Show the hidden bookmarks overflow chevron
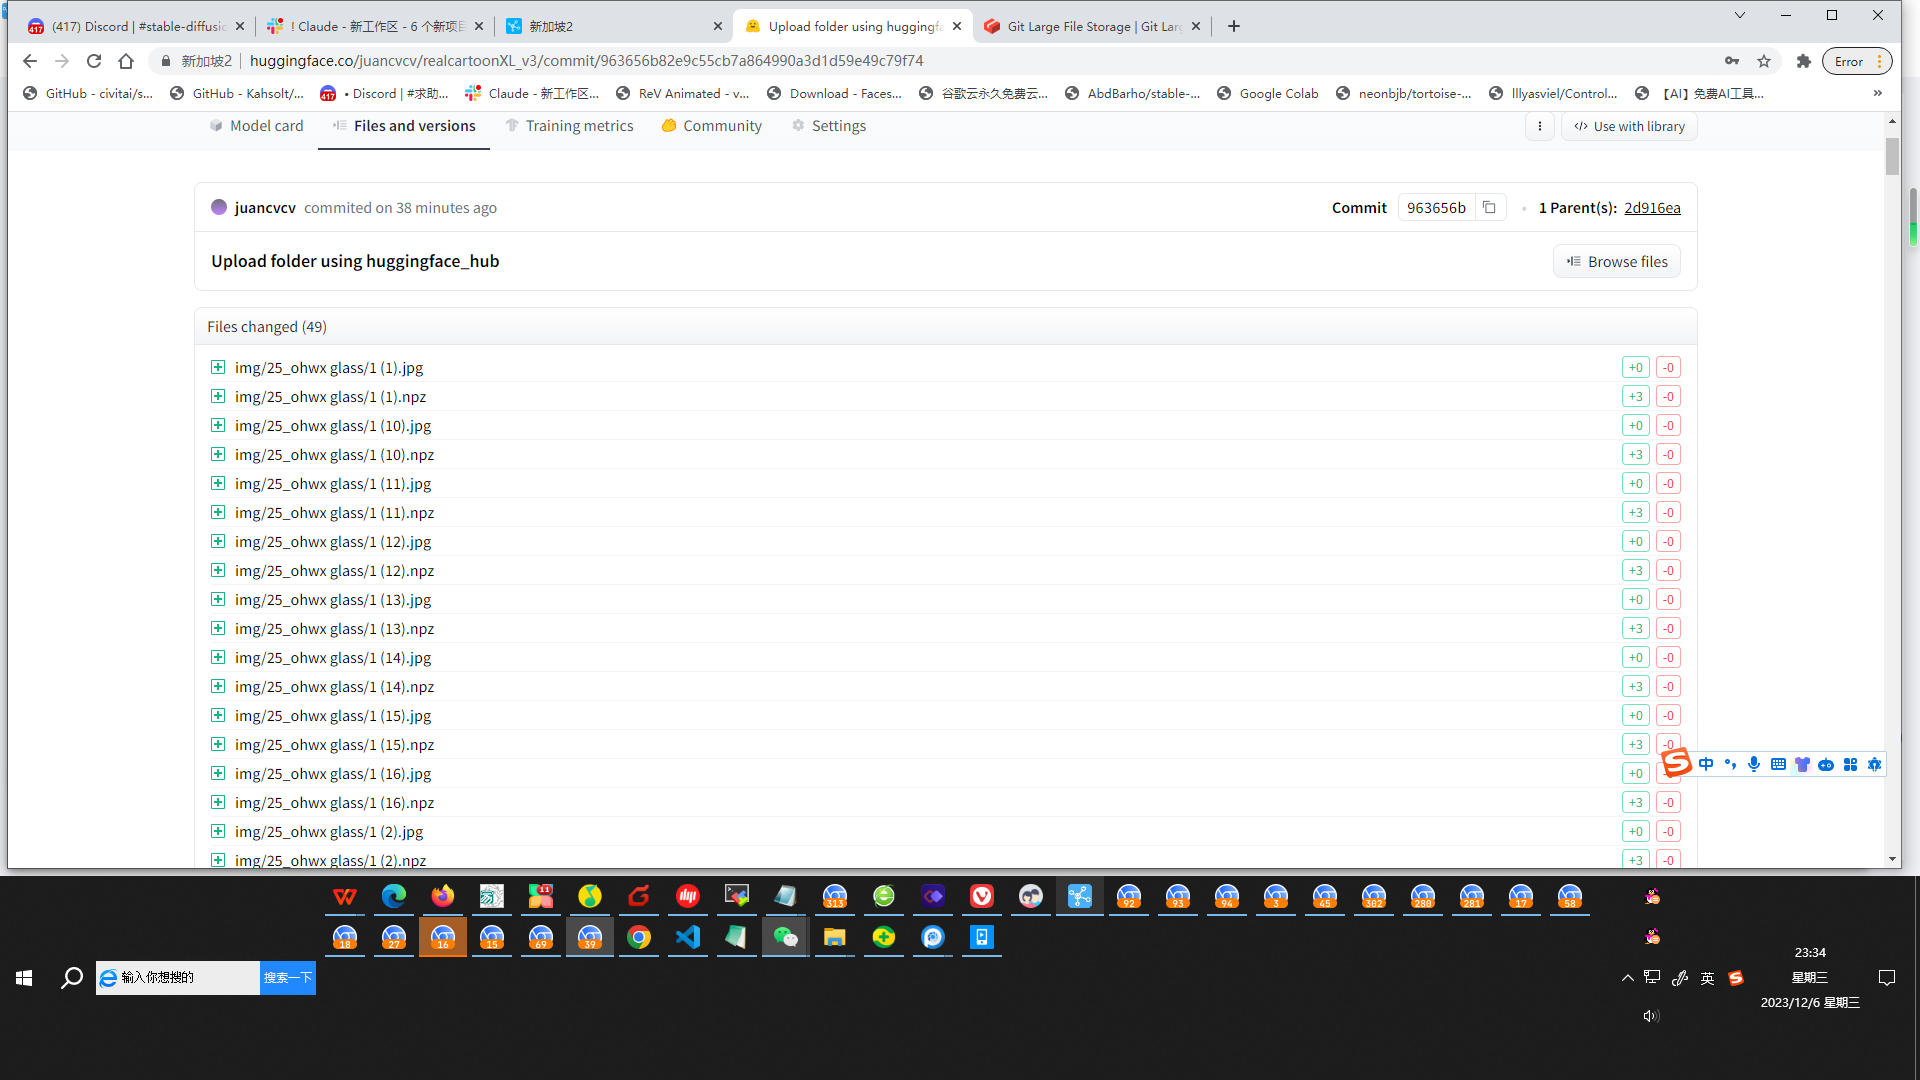 pyautogui.click(x=1877, y=93)
